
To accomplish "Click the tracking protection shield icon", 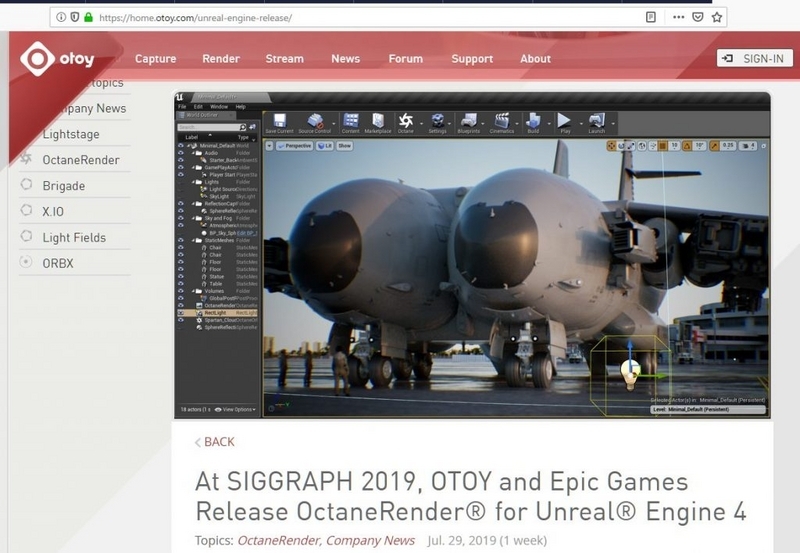I will [x=74, y=17].
